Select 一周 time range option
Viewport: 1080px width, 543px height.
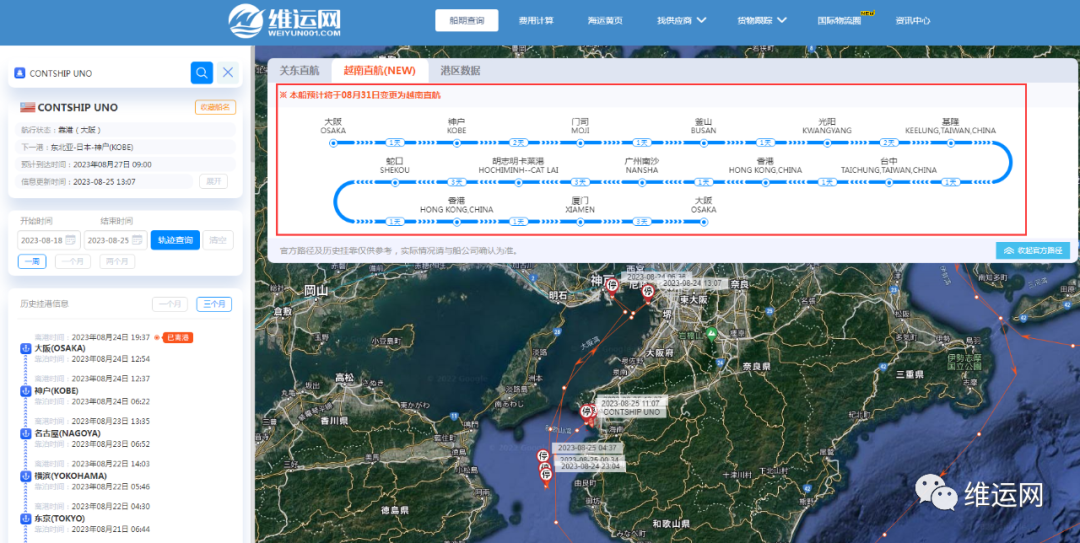tap(32, 262)
